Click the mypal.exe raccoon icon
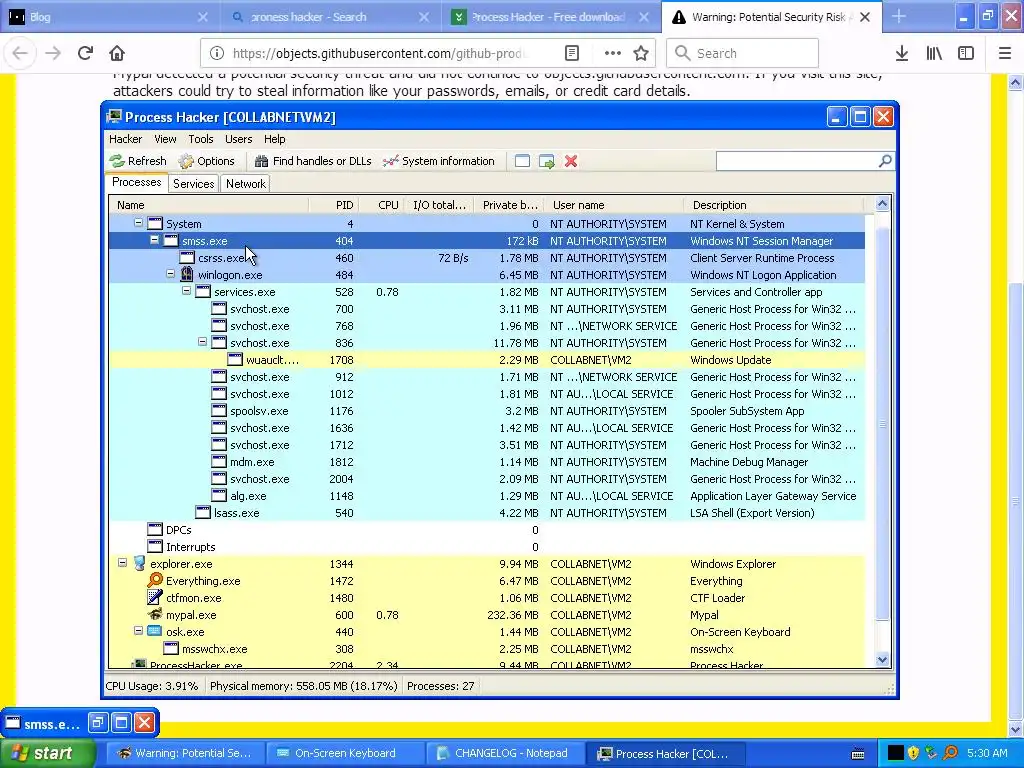The width and height of the screenshot is (1024, 768). pyautogui.click(x=155, y=614)
